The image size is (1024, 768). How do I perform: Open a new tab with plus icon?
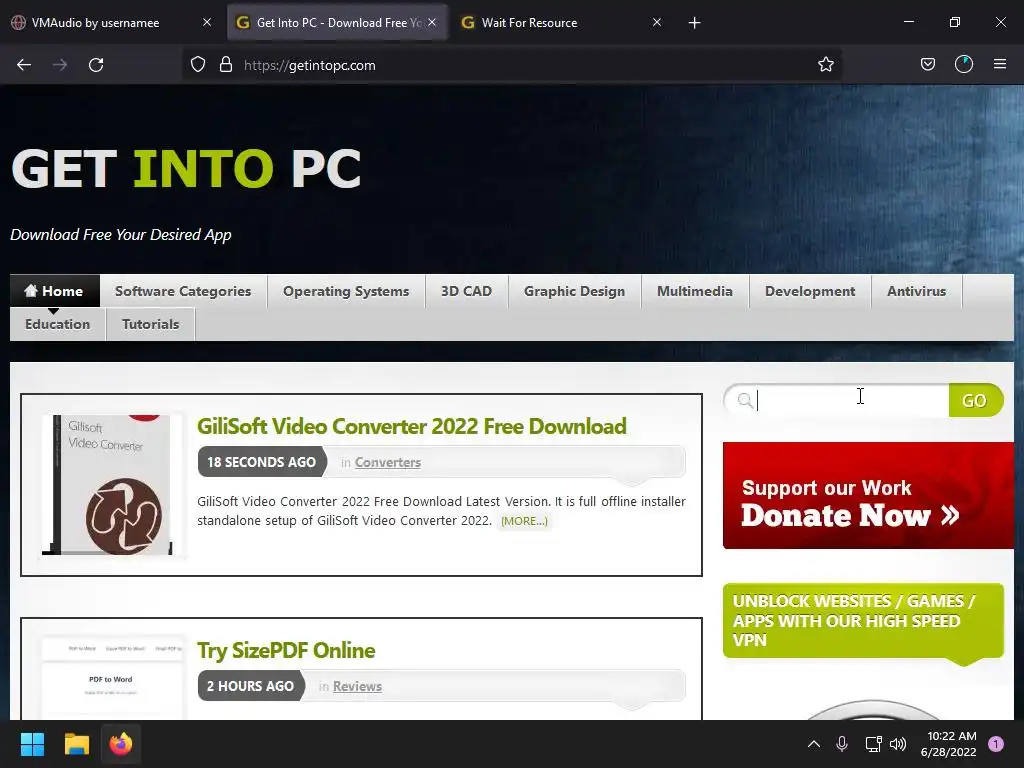(694, 23)
